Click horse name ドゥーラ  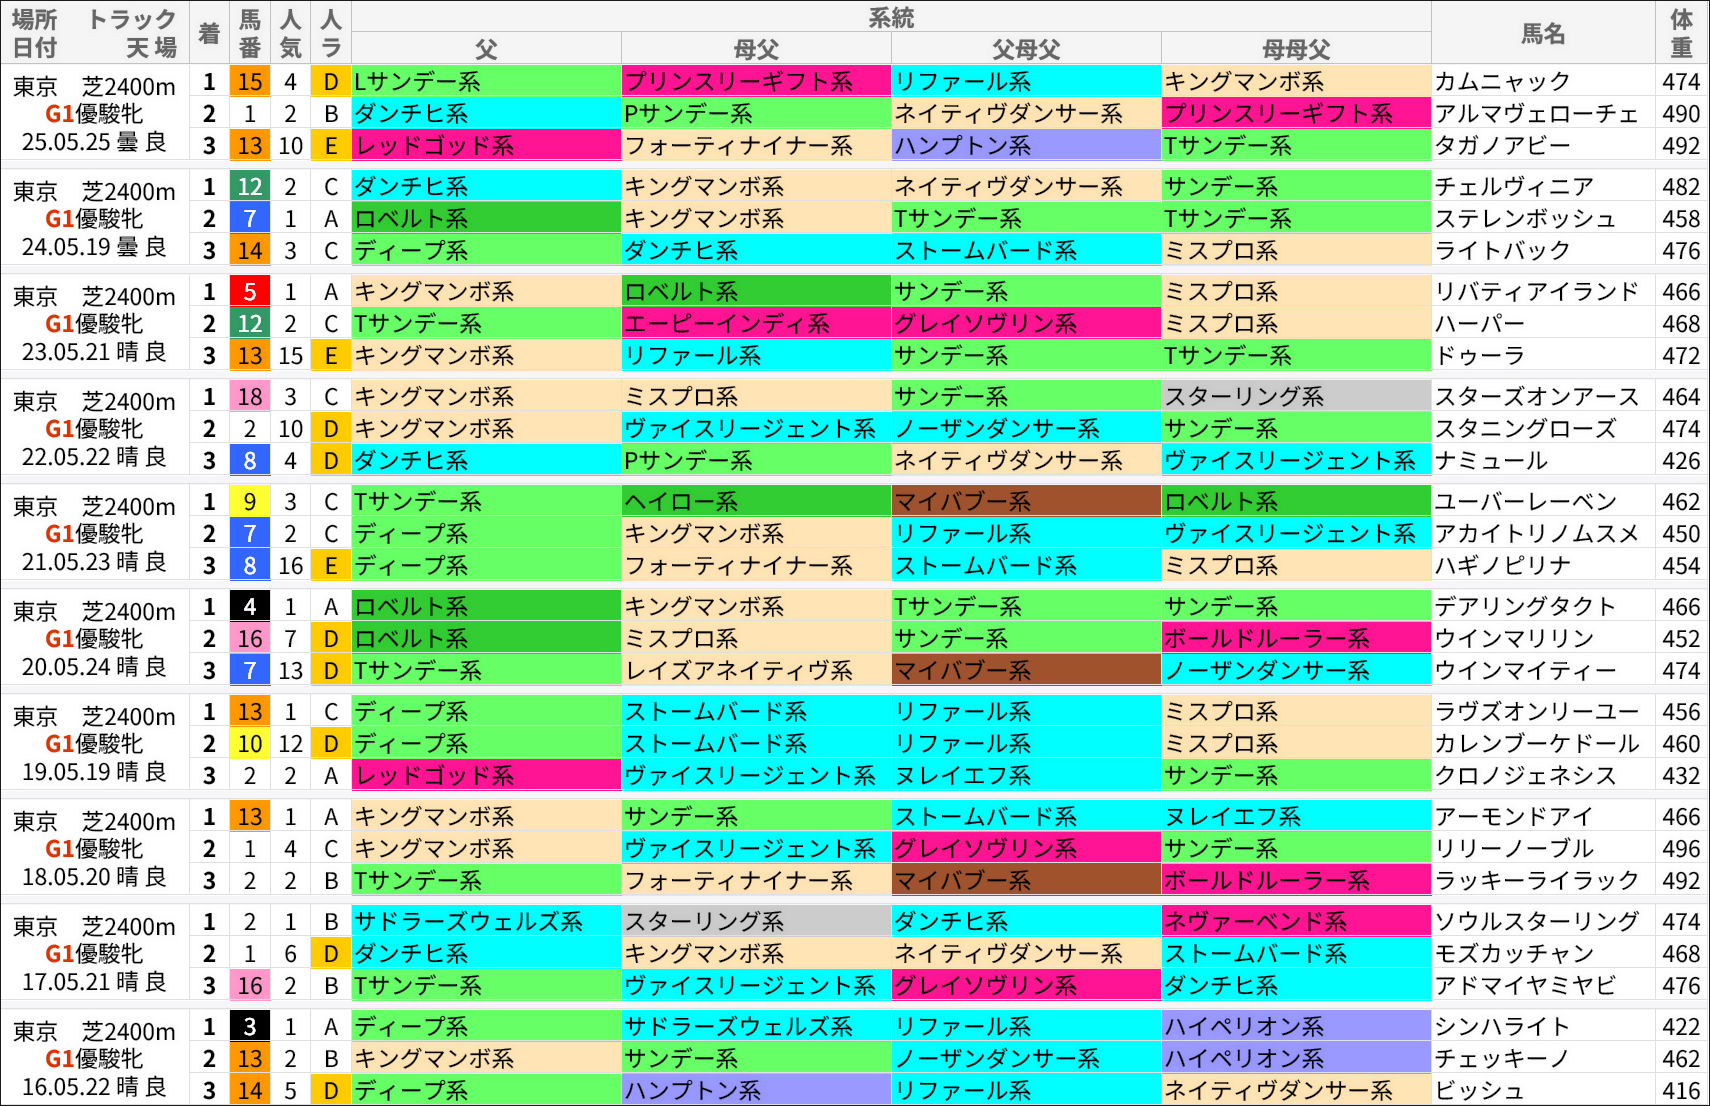[1480, 356]
